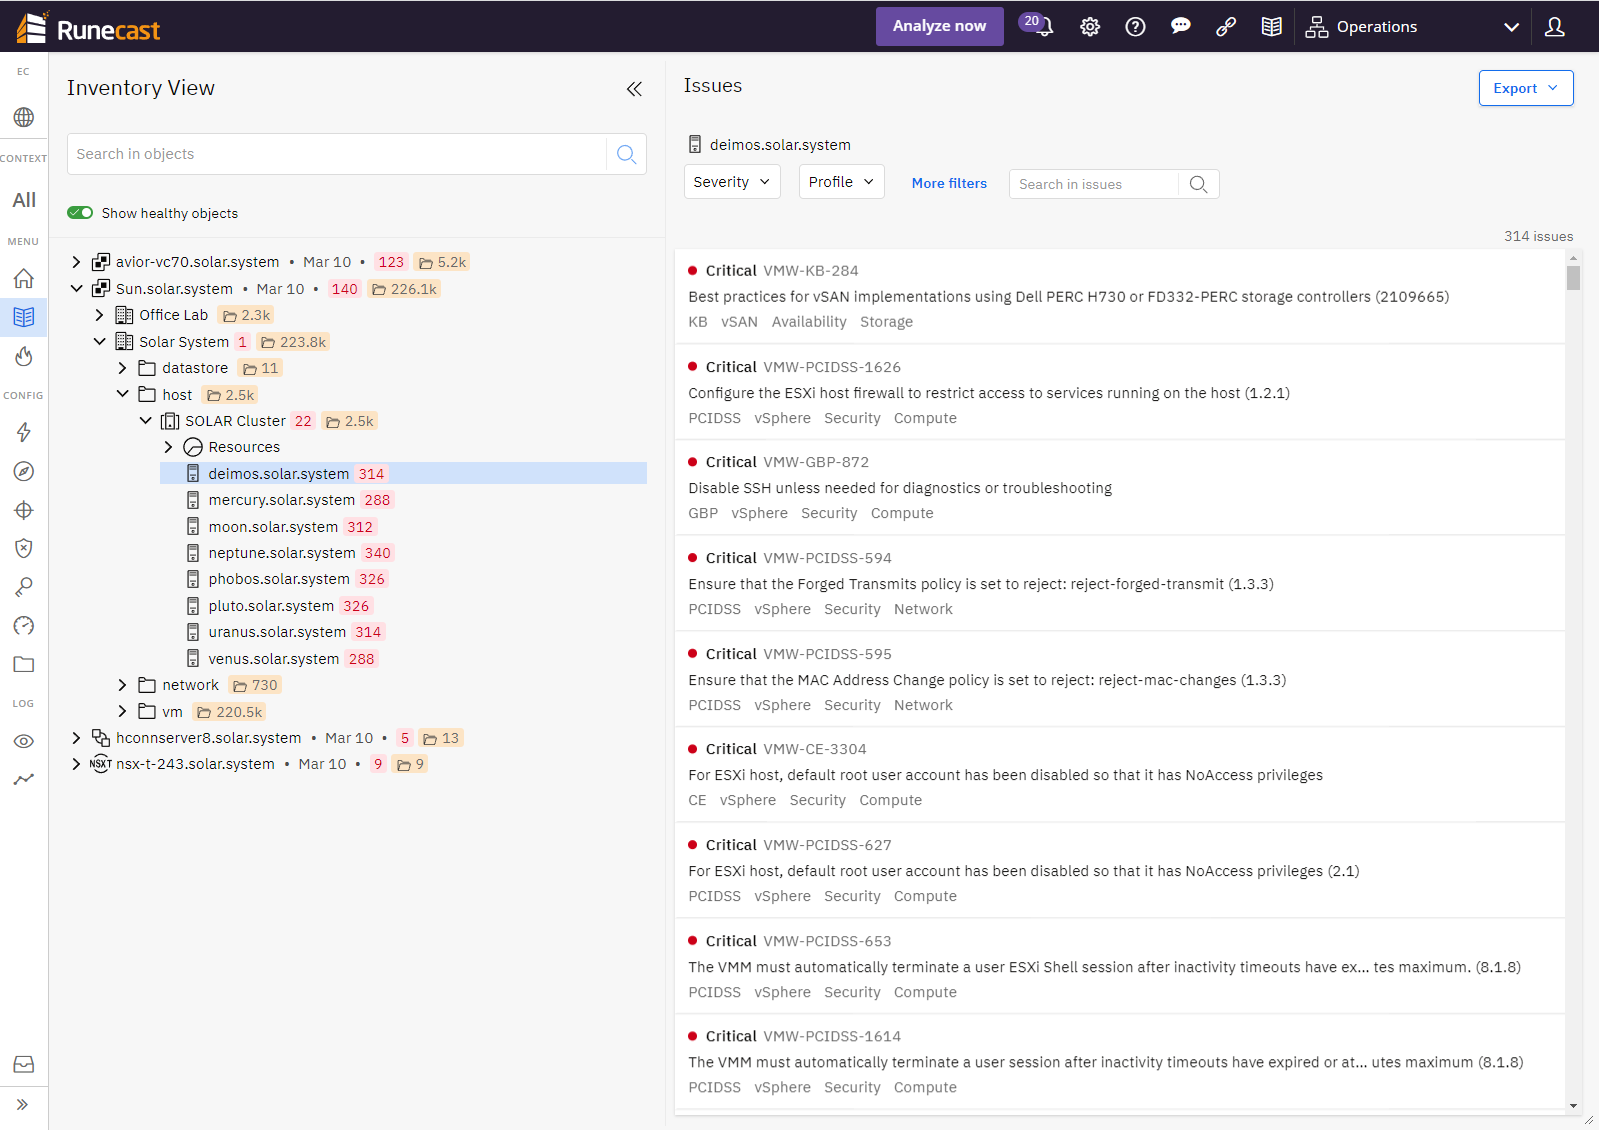Open the user account icon
Screen dimensions: 1599x1130
(1555, 27)
